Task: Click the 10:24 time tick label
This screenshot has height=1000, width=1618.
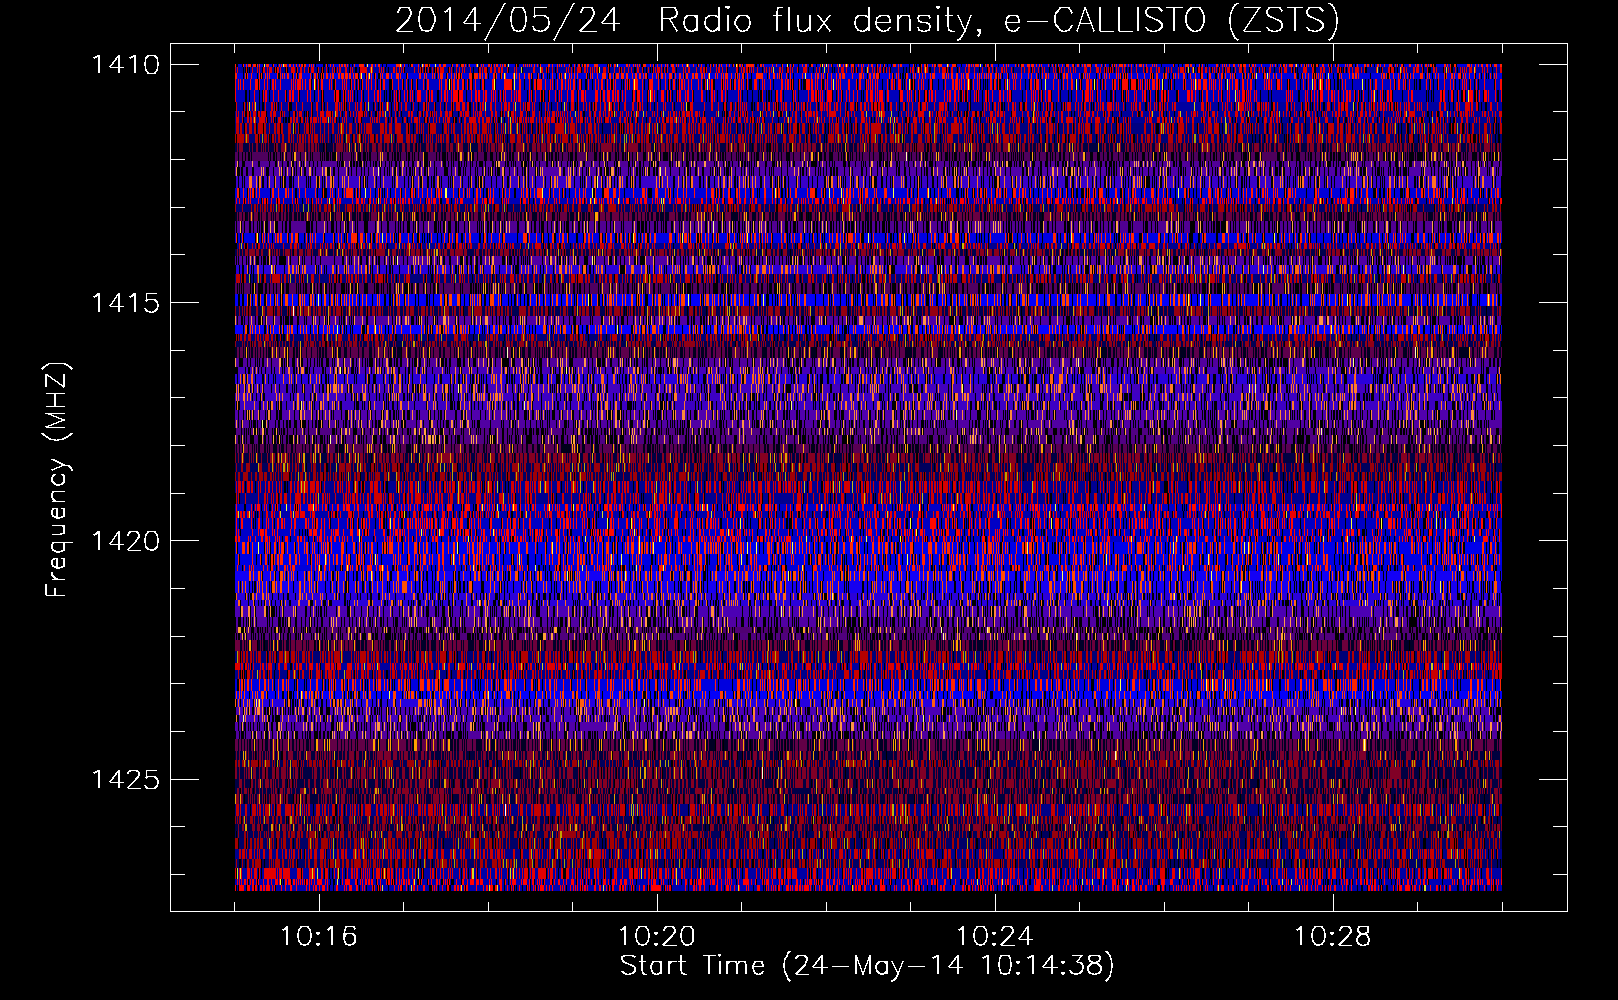Action: pos(994,937)
